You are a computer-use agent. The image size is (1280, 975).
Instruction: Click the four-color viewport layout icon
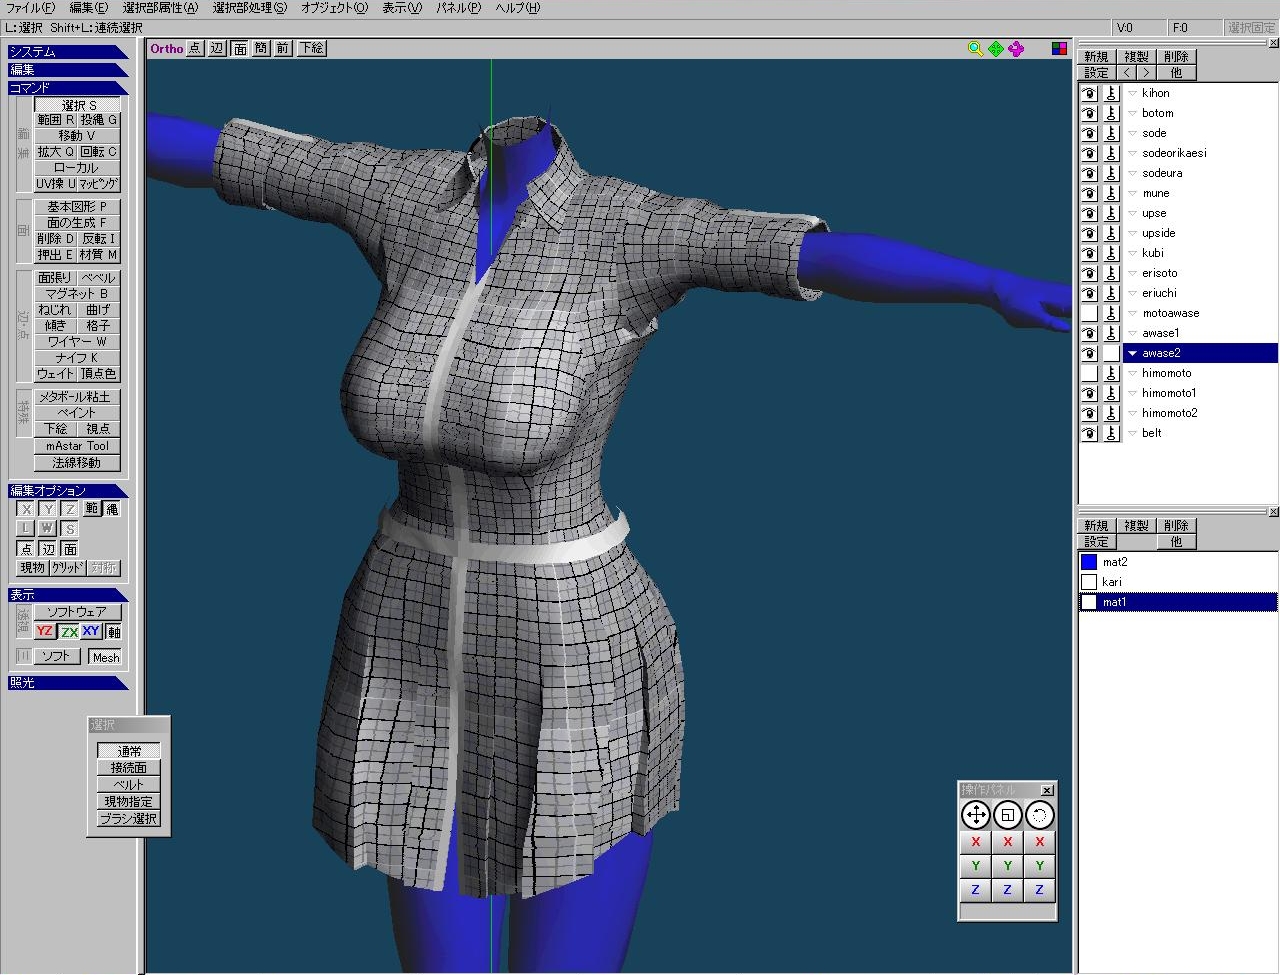coord(1059,48)
